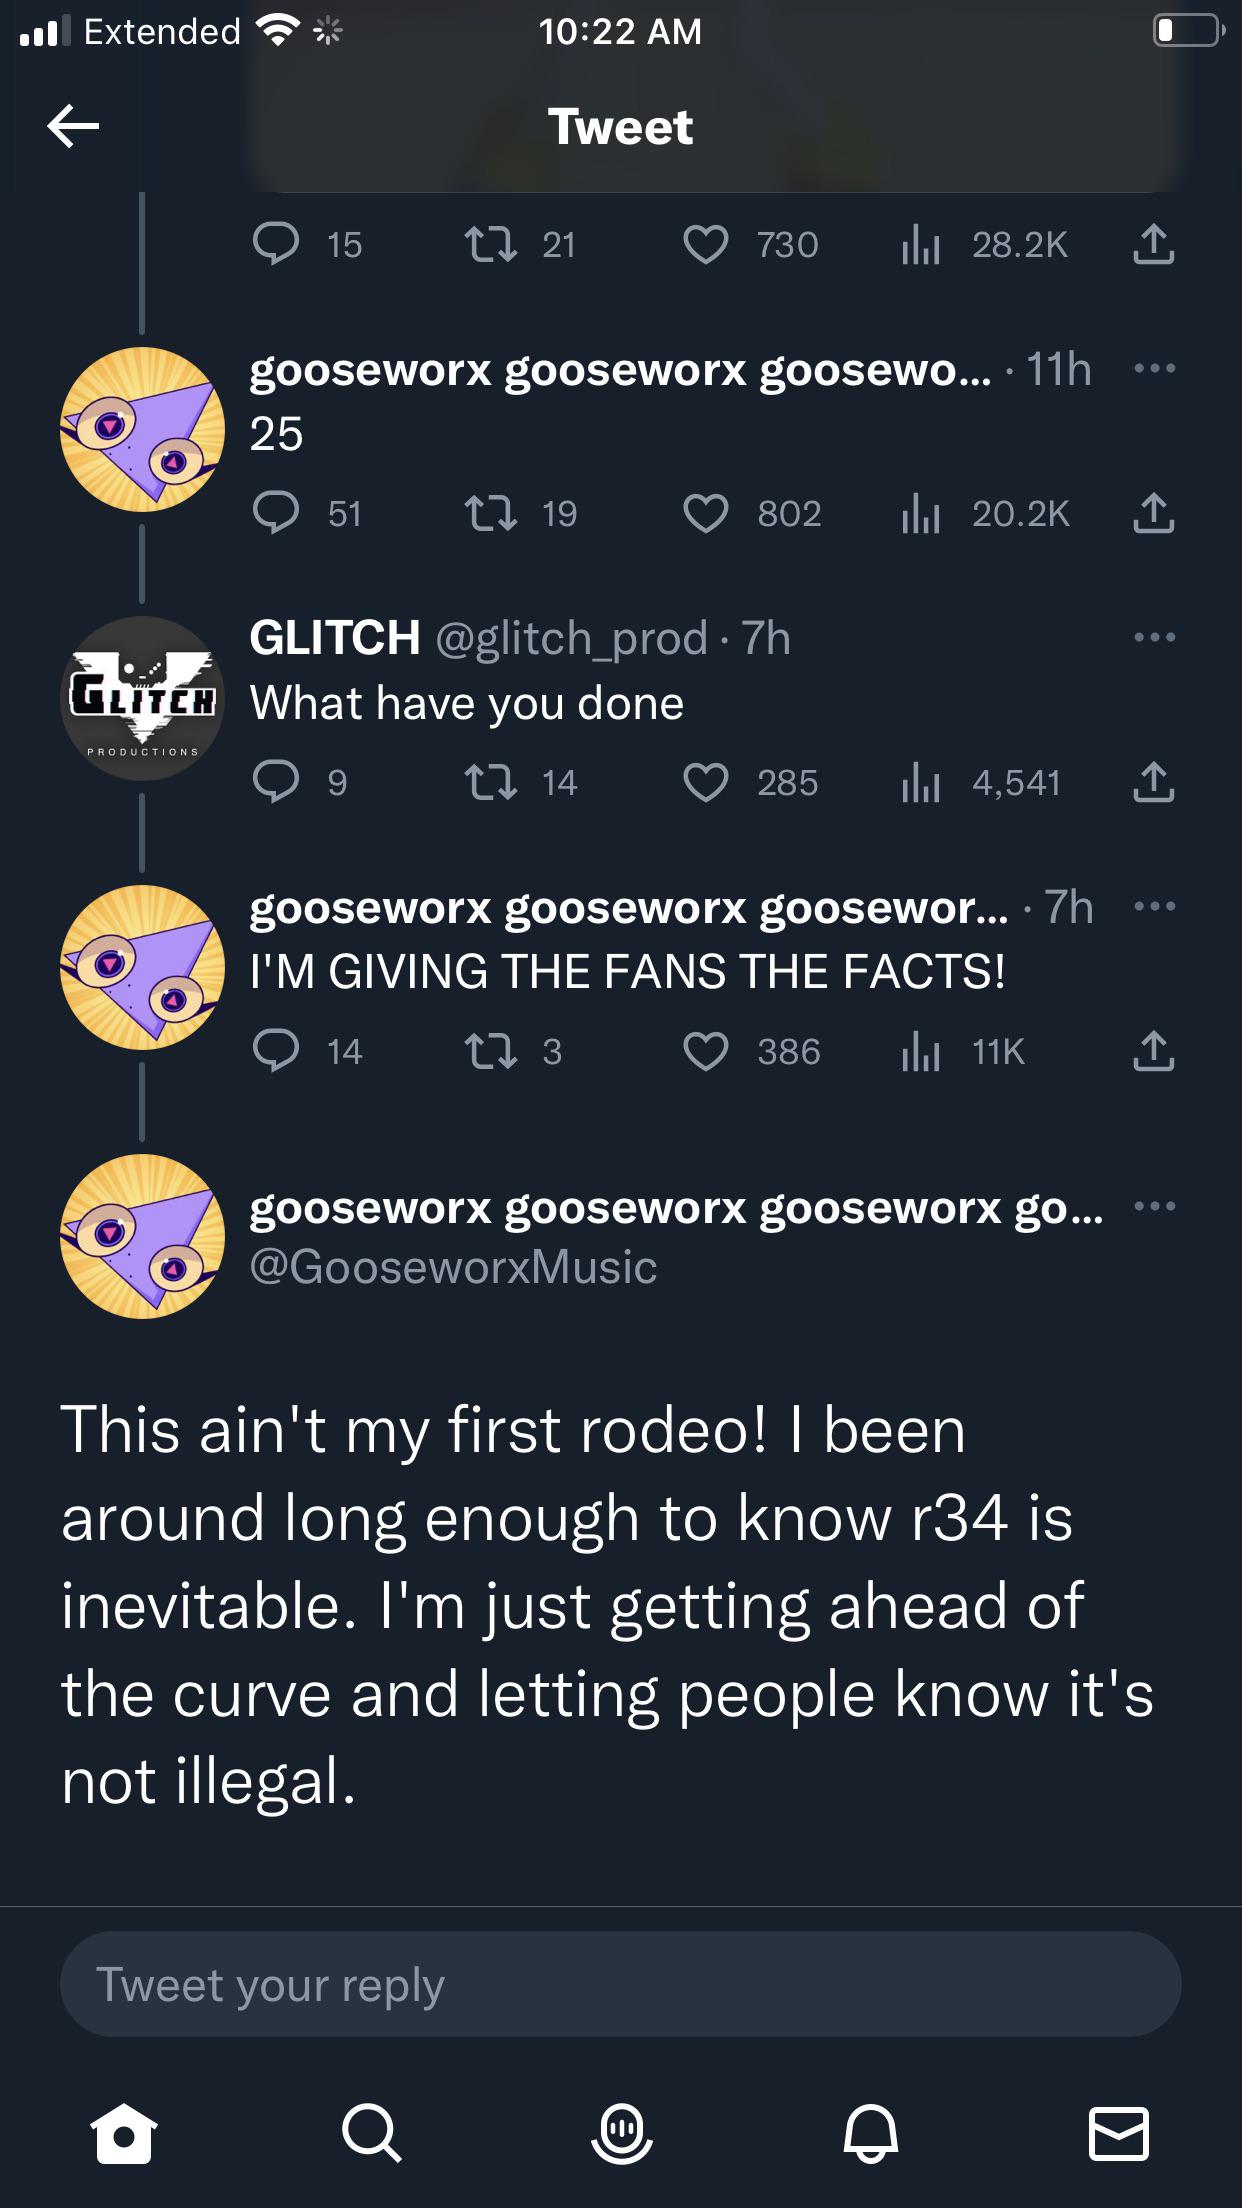Screen dimensions: 1242x2208
Task: Open the Home tab
Action: 123,2133
